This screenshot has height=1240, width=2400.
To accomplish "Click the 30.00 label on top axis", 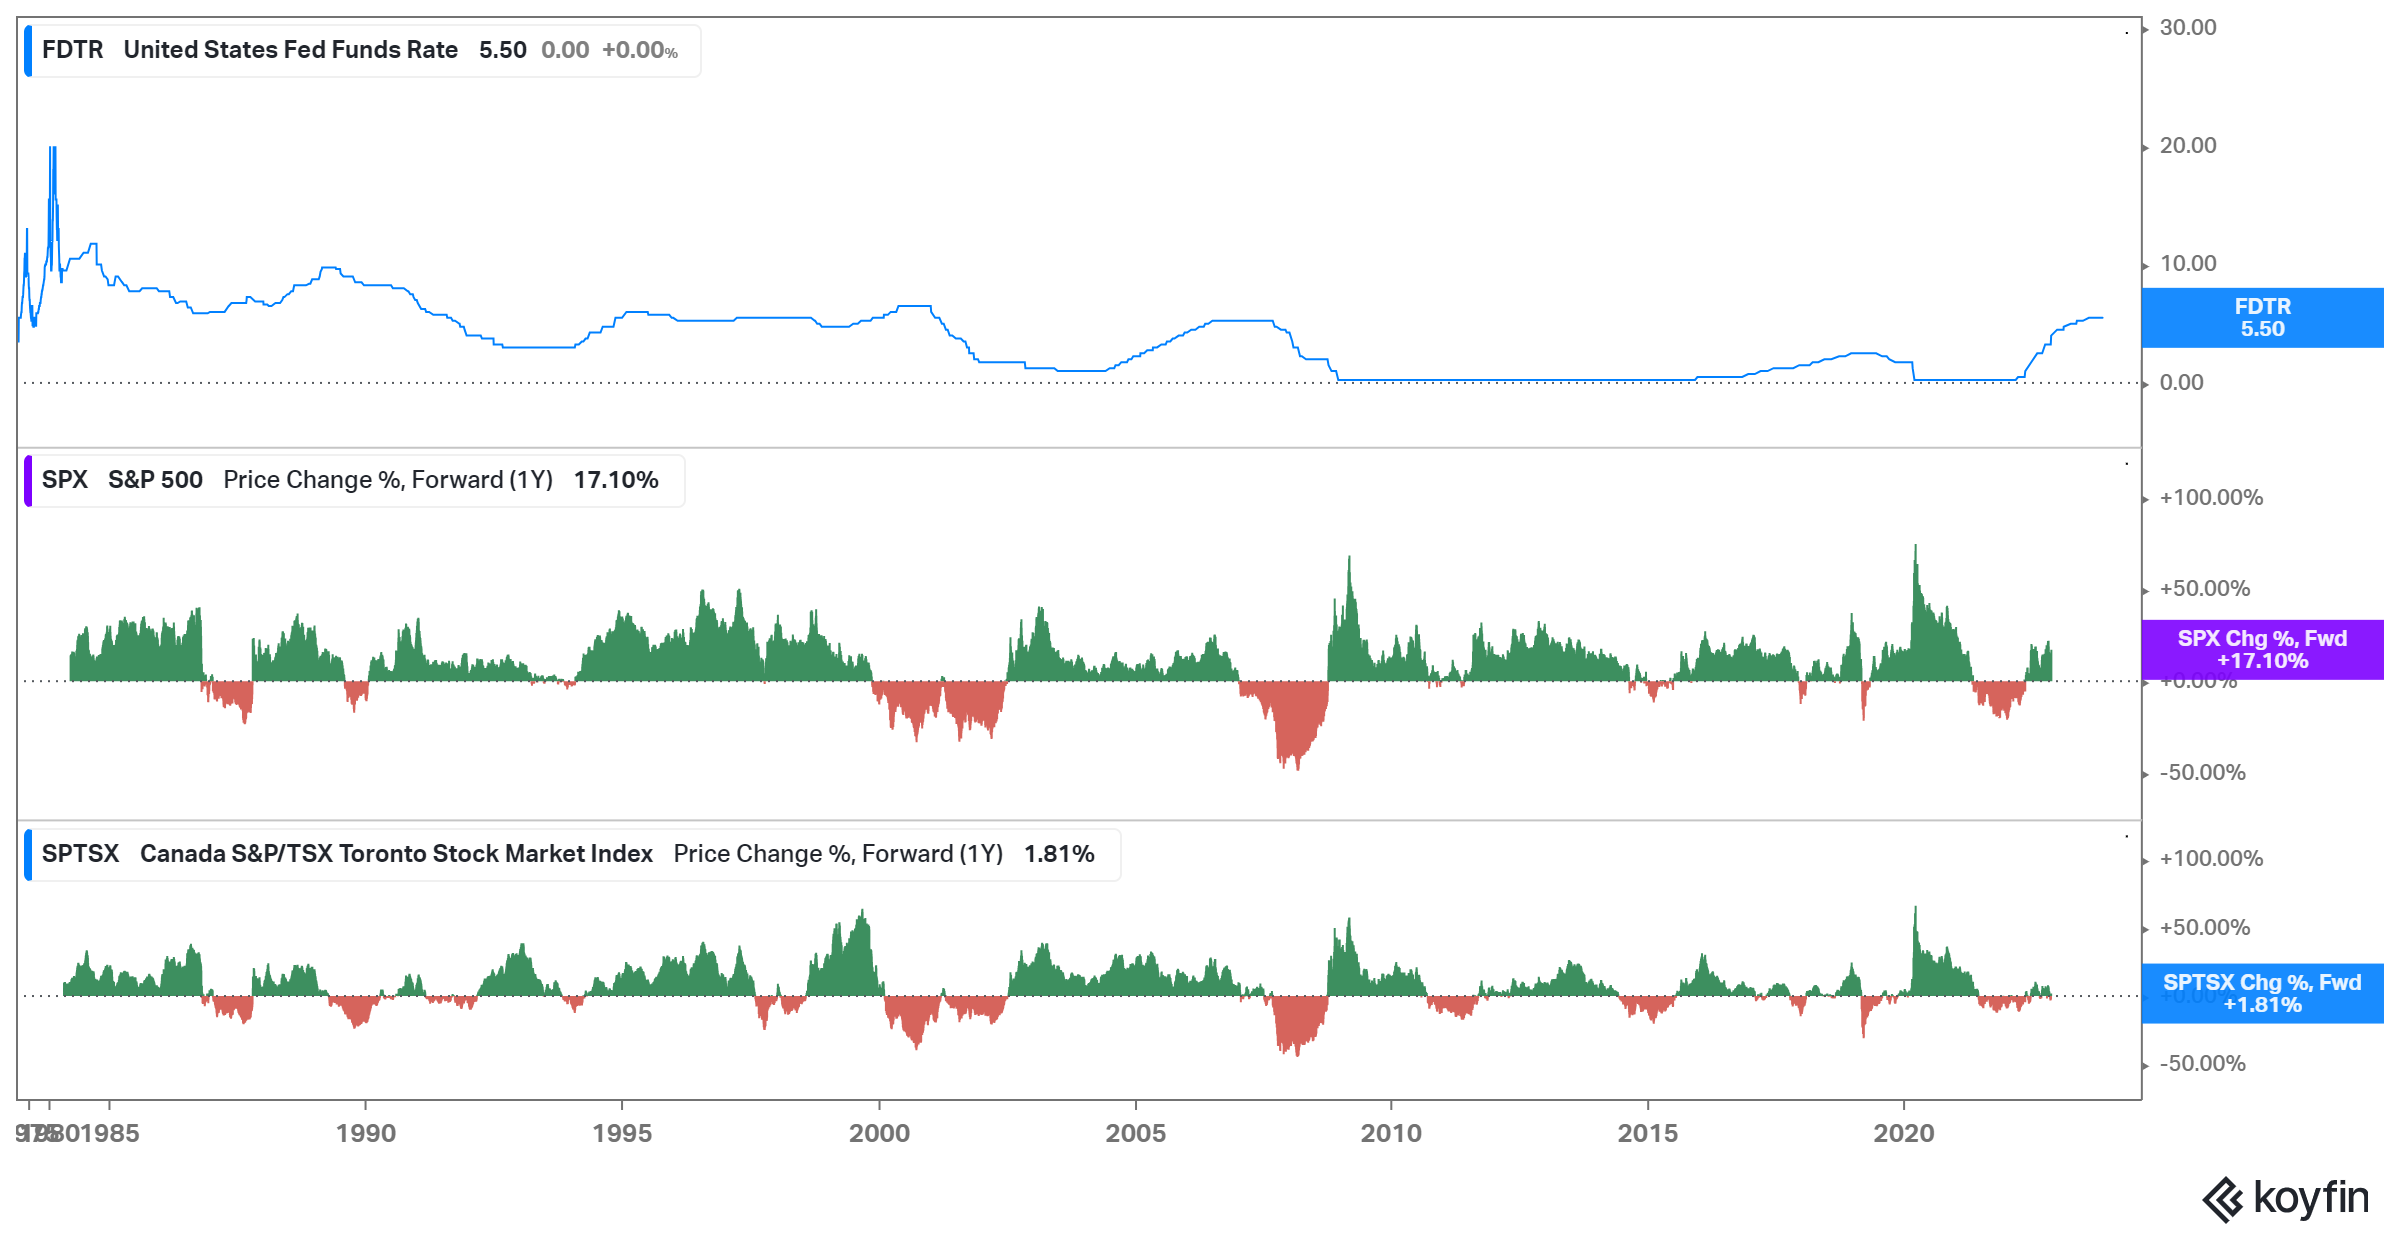I will [x=2188, y=28].
